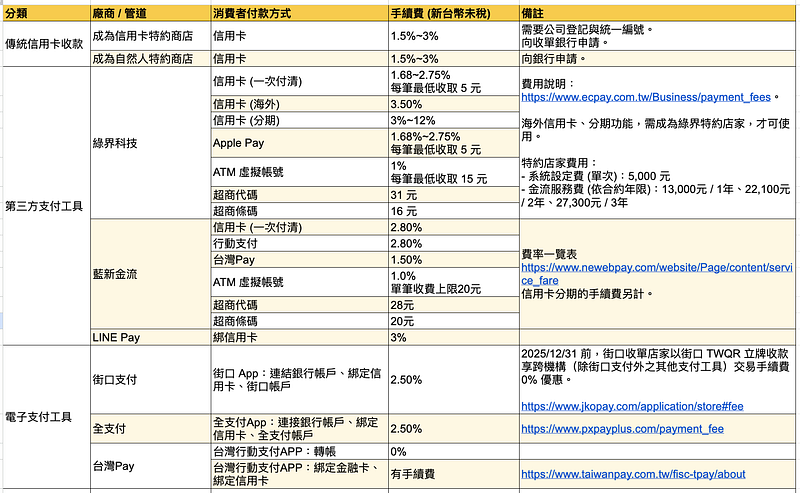Click the 16 元 fee cell

tap(454, 211)
